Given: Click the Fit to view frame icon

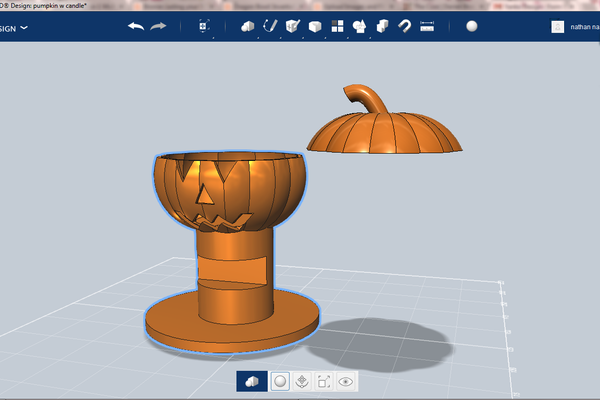Looking at the screenshot, I should 323,381.
